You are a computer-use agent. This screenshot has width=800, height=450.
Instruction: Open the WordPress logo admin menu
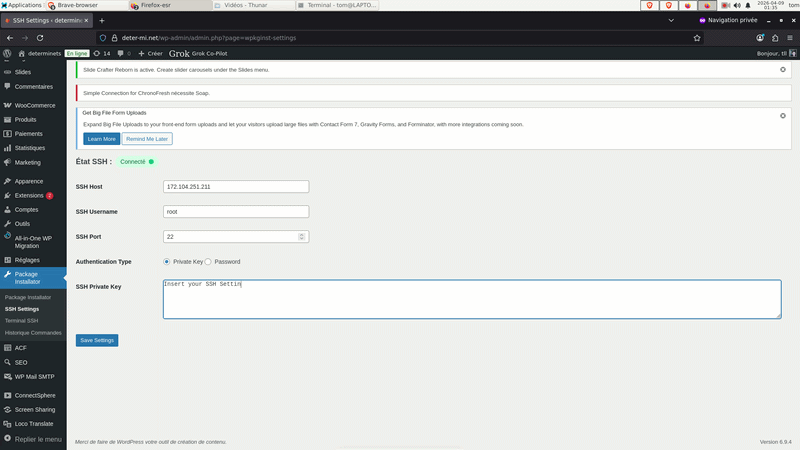click(7, 53)
